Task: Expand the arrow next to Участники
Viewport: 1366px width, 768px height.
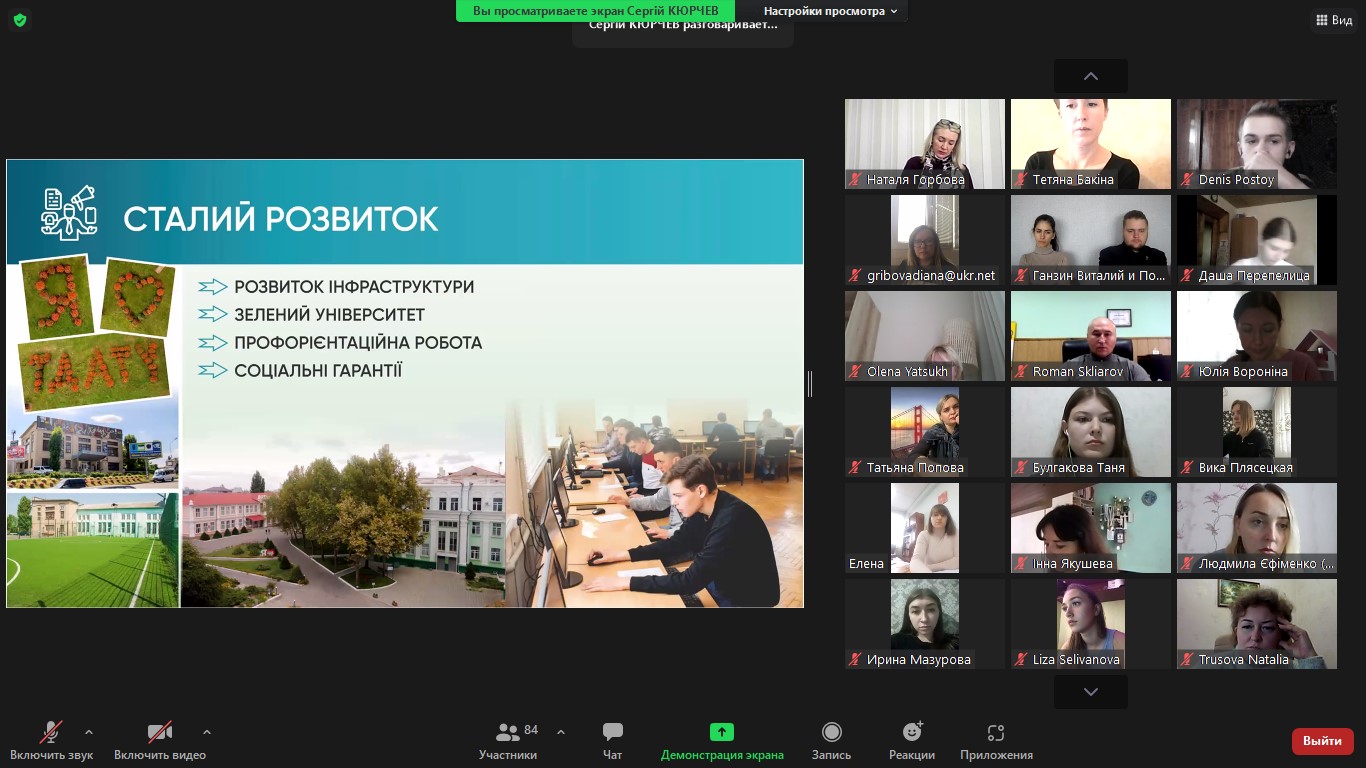Action: [x=561, y=732]
